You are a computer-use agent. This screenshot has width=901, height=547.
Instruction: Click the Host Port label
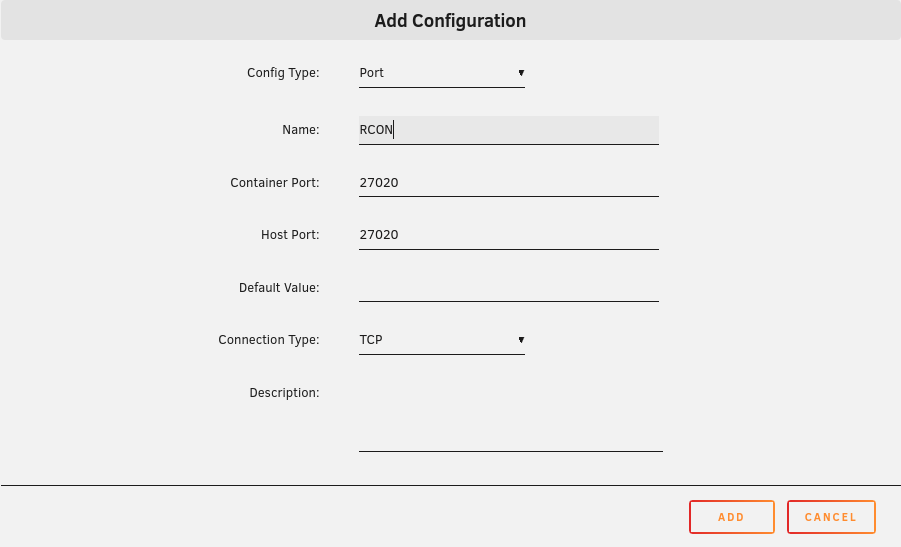[290, 235]
